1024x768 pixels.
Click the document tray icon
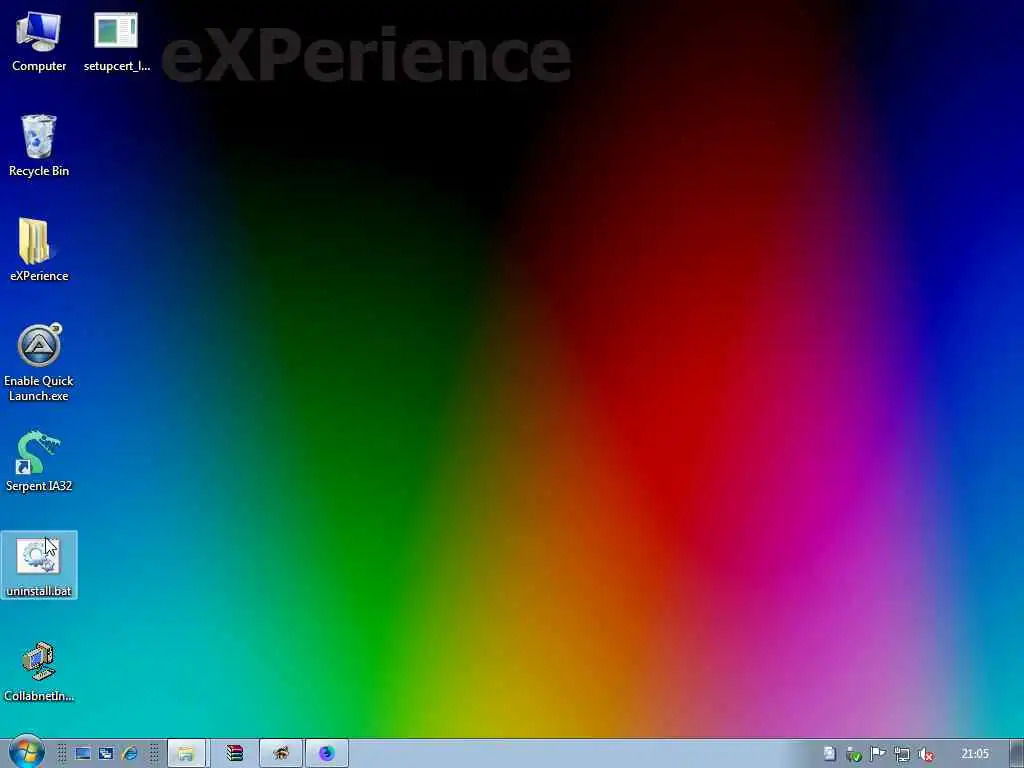click(x=829, y=754)
